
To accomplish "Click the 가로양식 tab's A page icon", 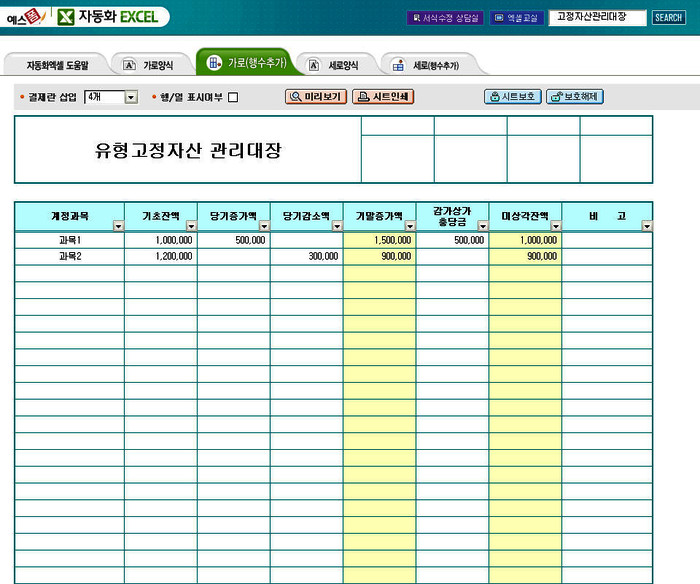I will coord(129,65).
